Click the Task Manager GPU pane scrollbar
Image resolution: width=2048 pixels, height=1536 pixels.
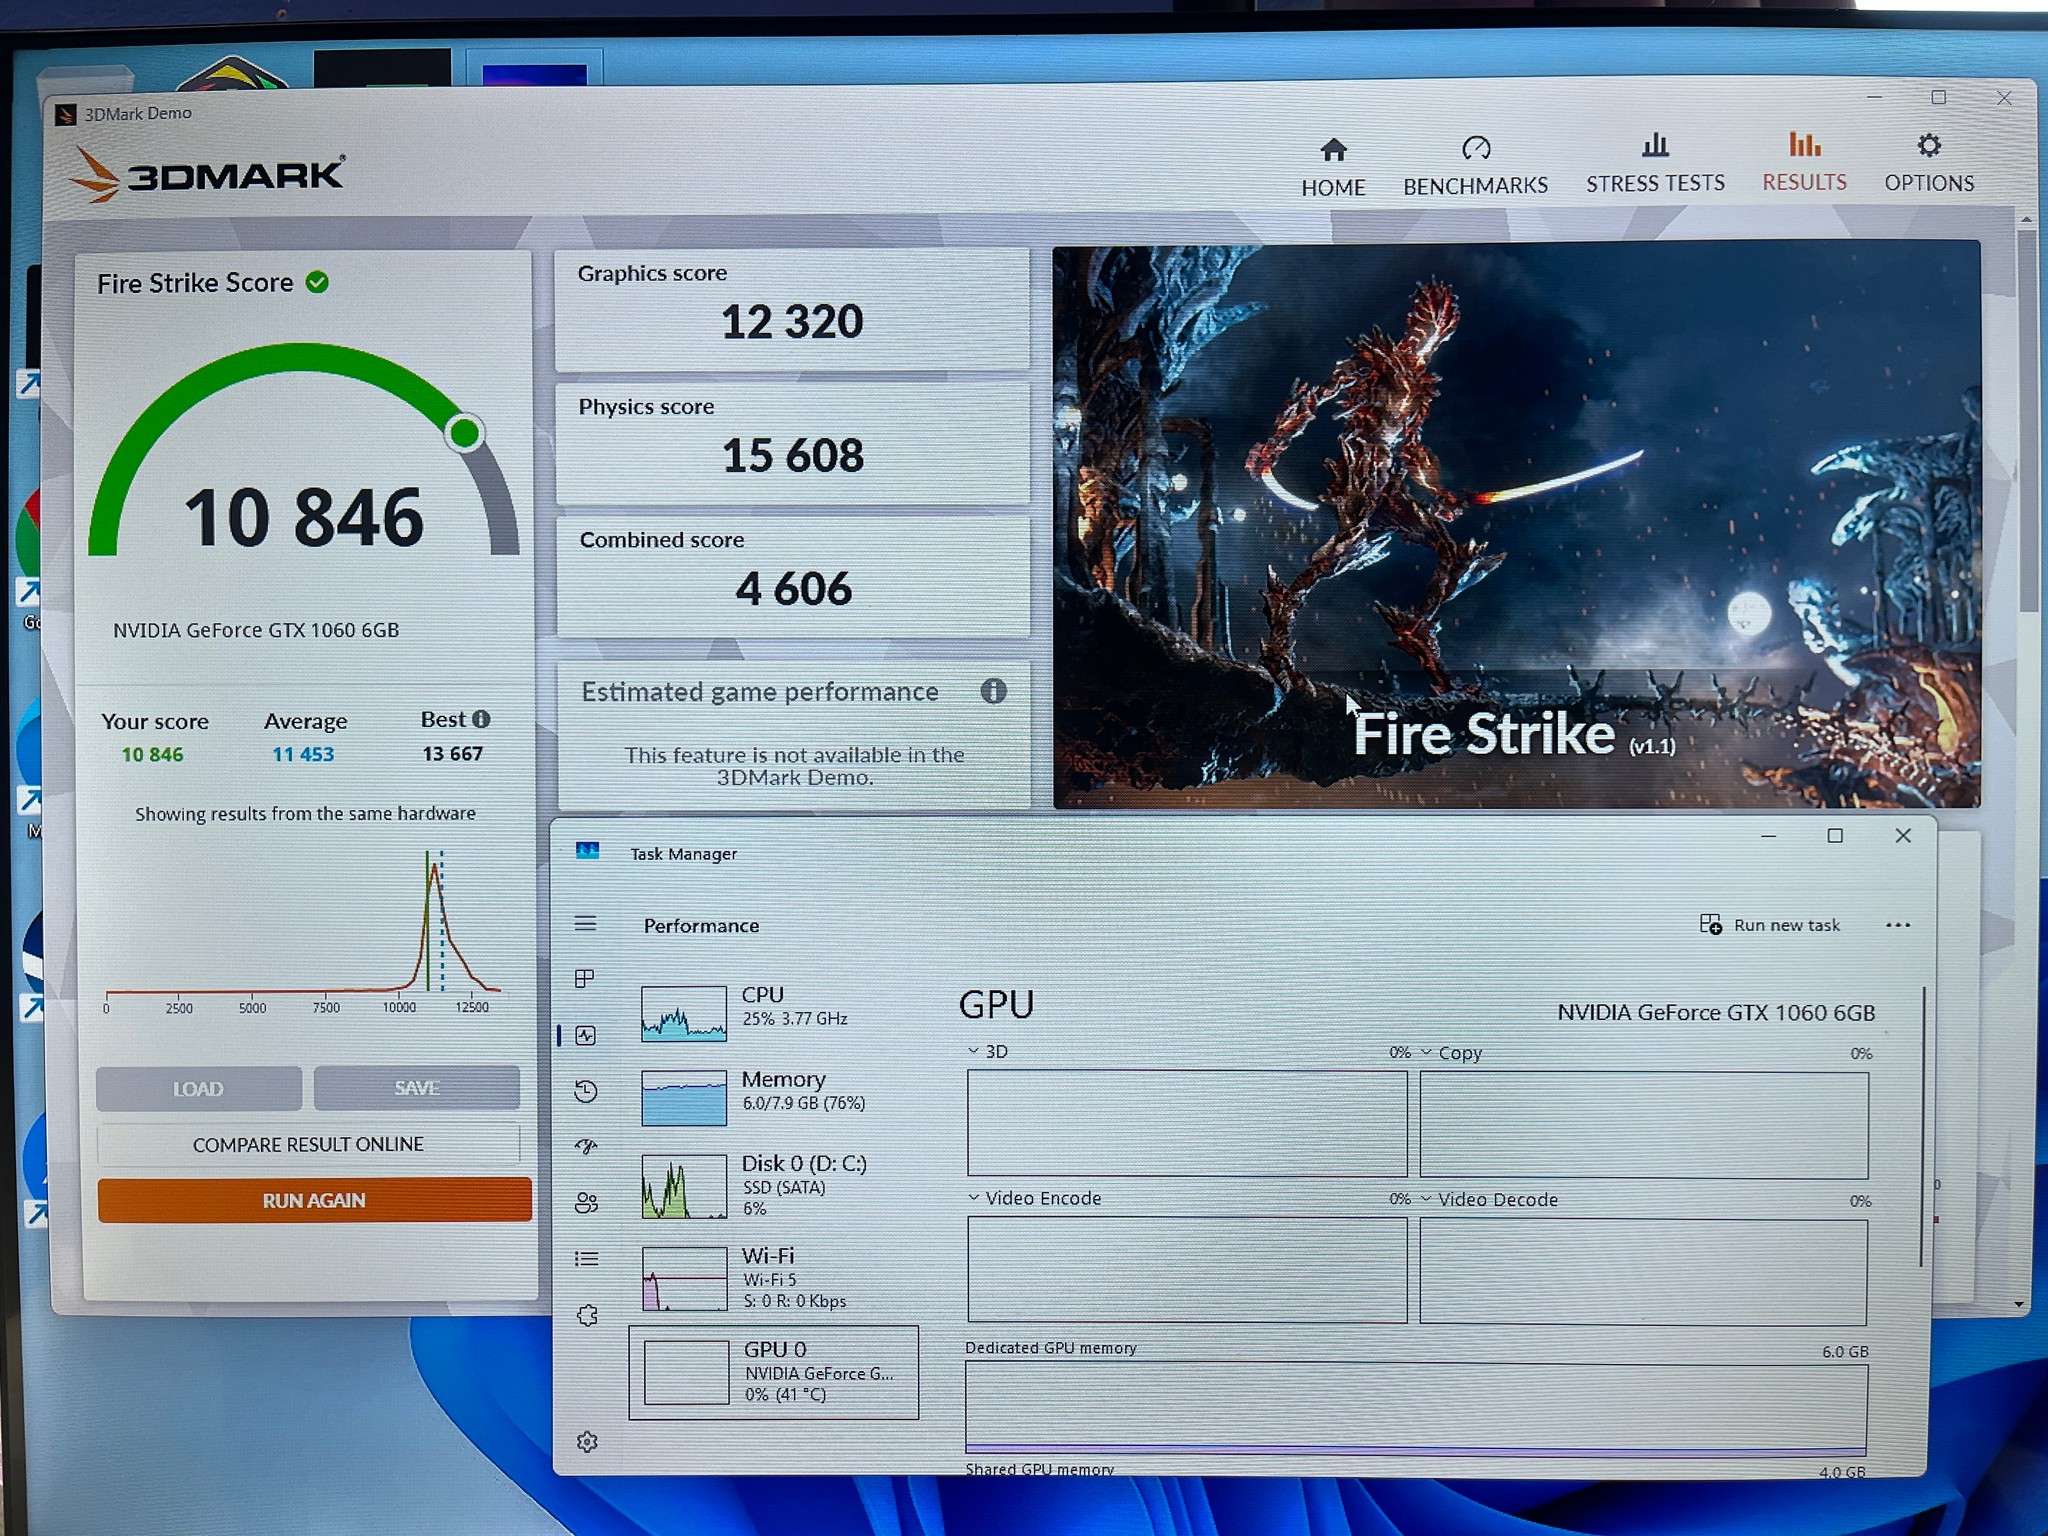(x=1922, y=1125)
